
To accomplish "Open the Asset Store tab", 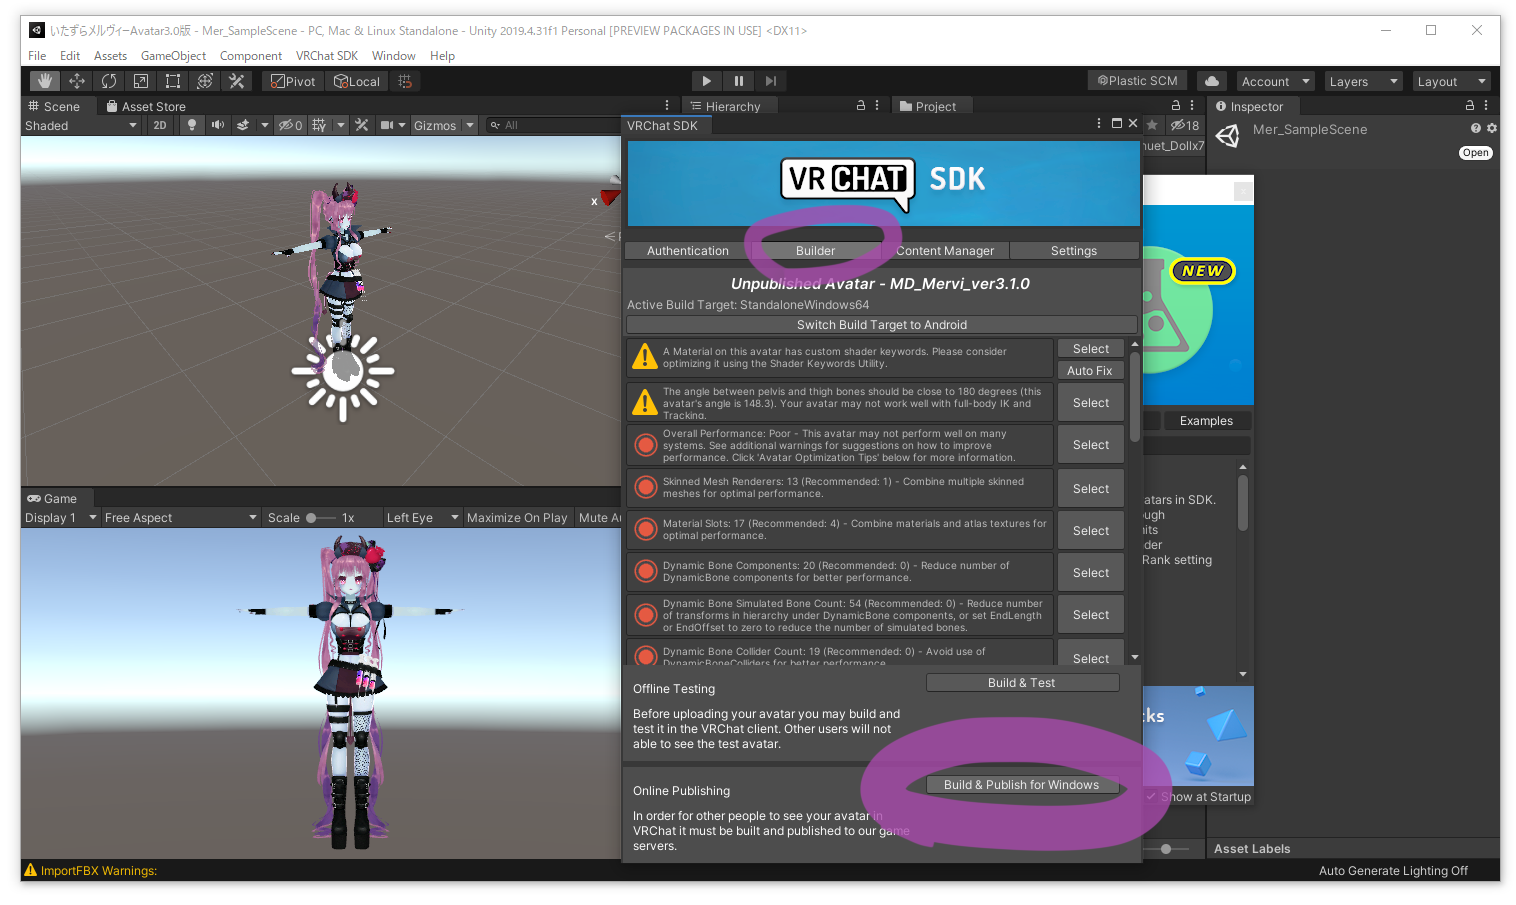I will (x=145, y=106).
